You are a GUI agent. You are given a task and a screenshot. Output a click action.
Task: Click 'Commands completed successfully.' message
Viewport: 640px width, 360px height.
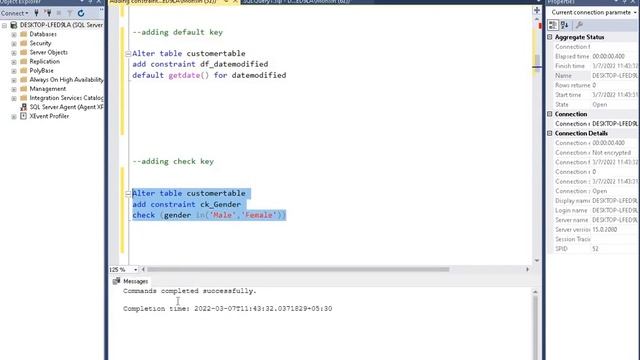[x=190, y=291]
